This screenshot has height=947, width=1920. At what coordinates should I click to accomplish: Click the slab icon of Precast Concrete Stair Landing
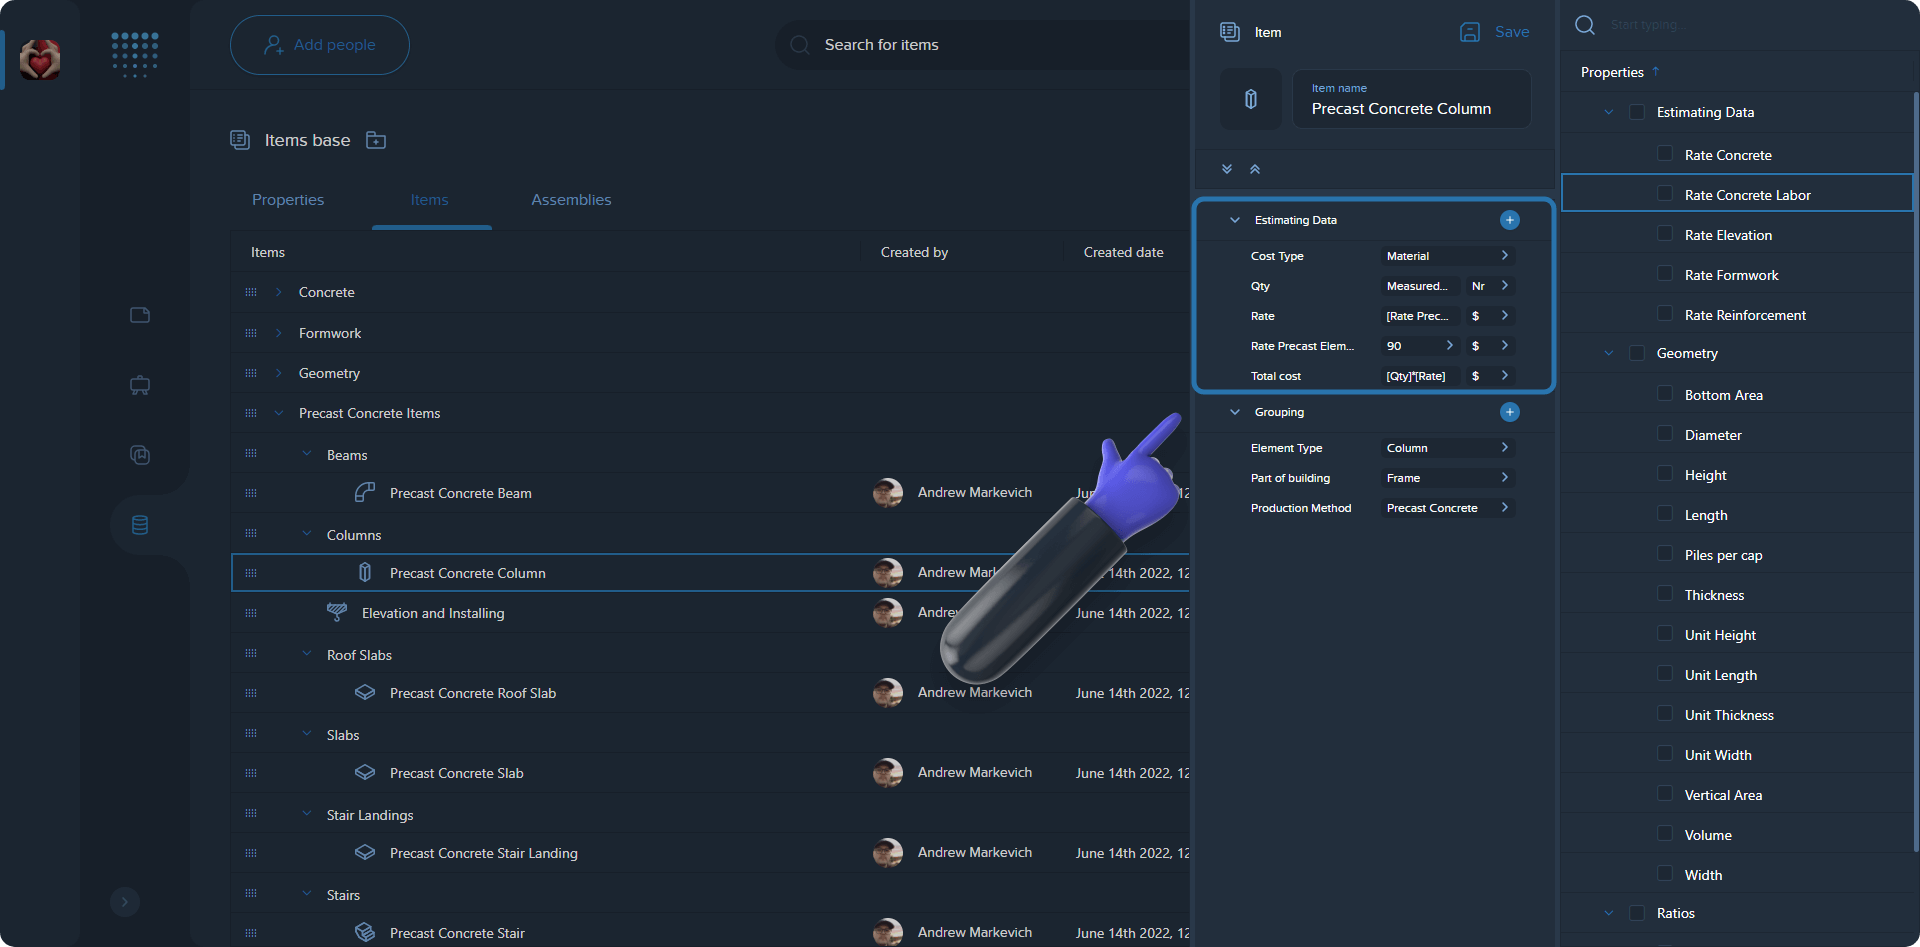[x=365, y=852]
